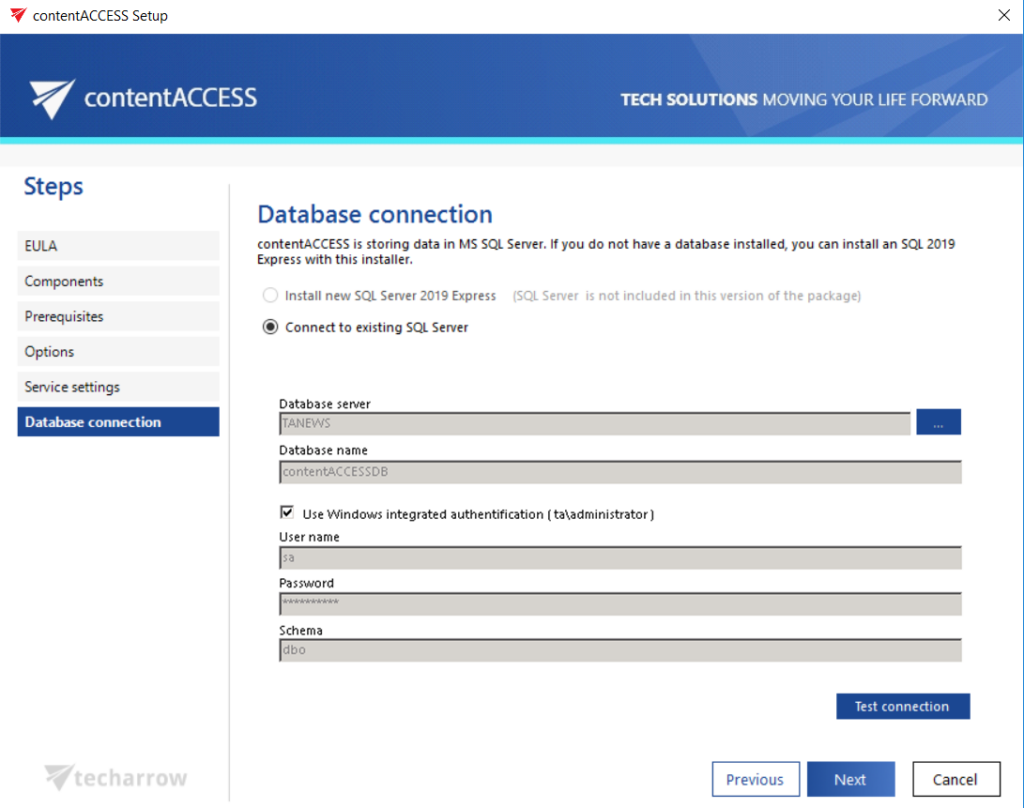The height and width of the screenshot is (808, 1024).
Task: Click the Test connection button
Action: (x=902, y=706)
